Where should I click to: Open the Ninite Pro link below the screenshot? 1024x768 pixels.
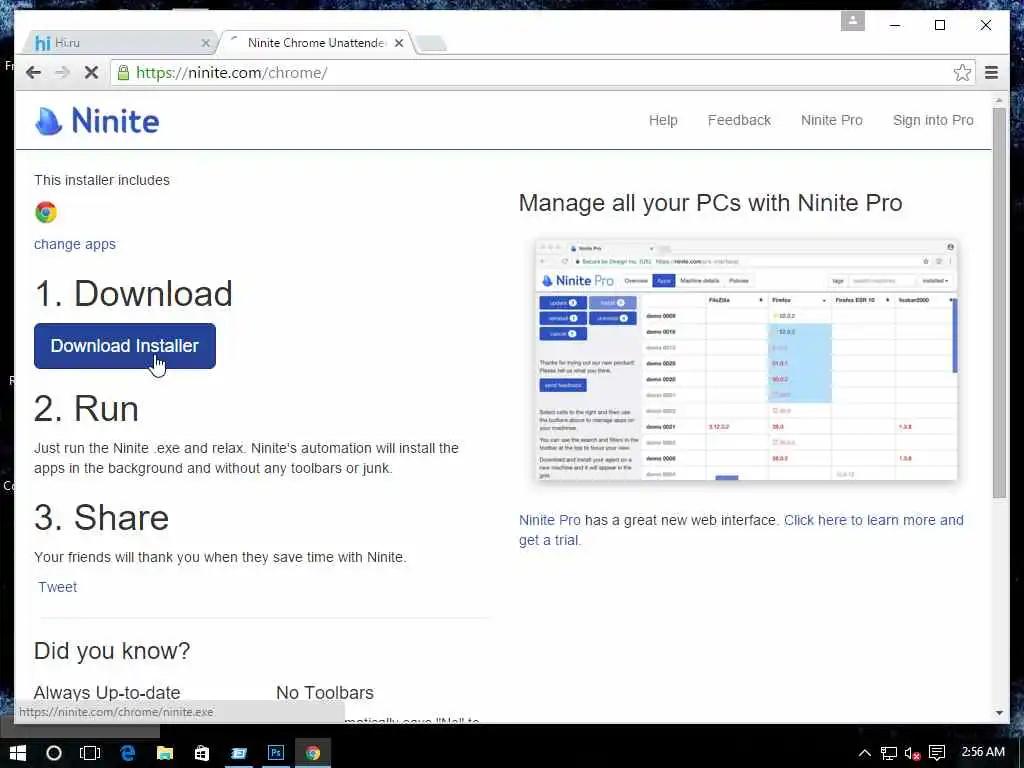pyautogui.click(x=549, y=520)
